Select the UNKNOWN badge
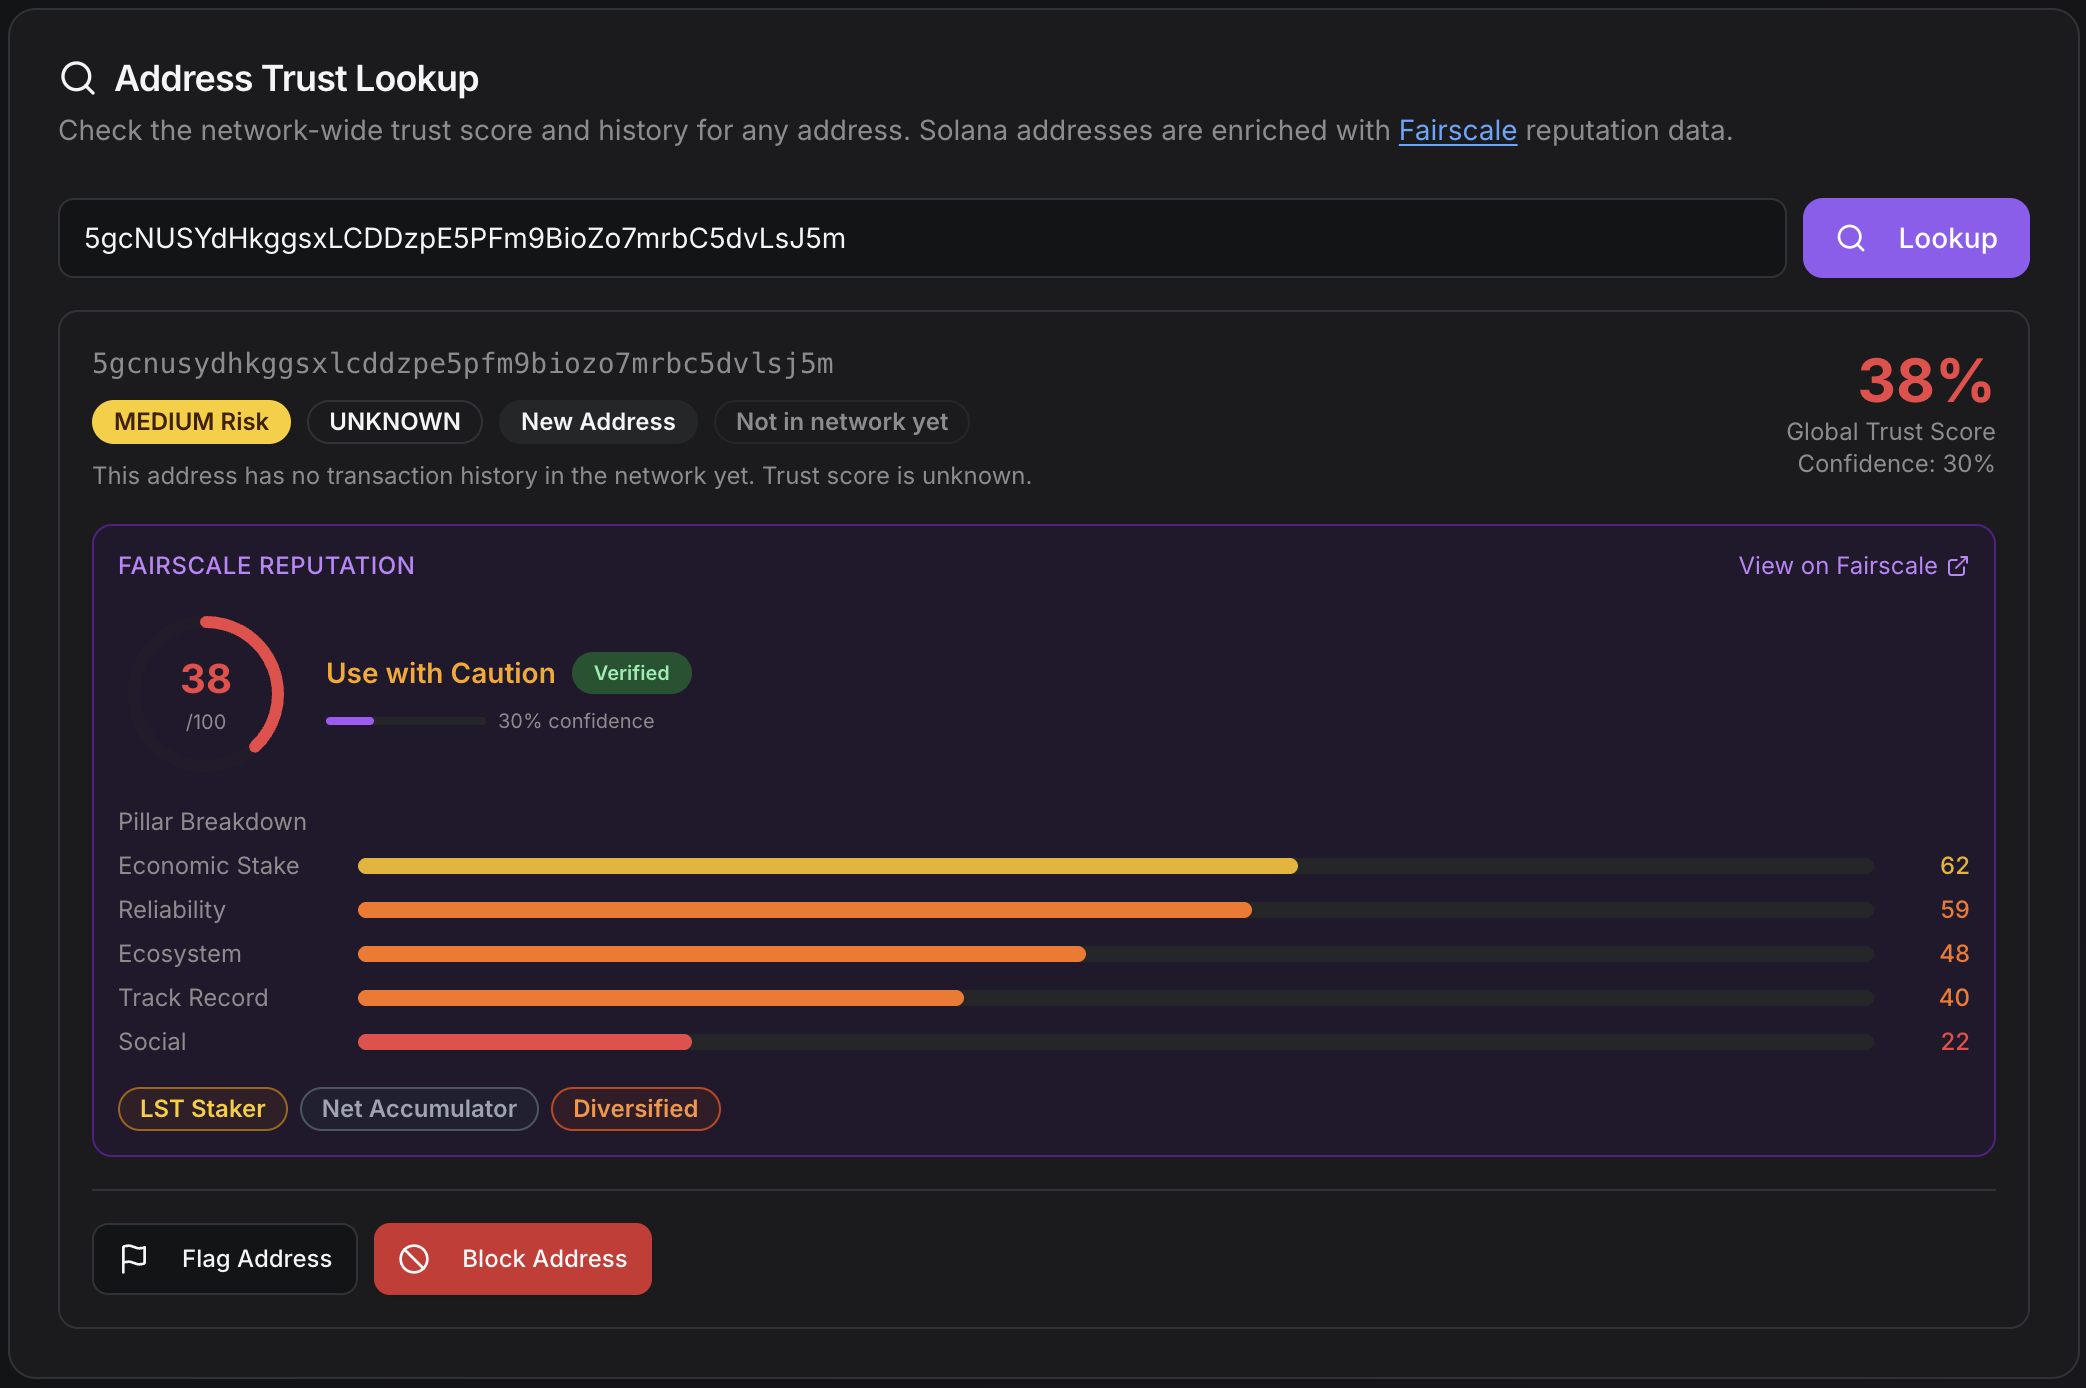This screenshot has width=2086, height=1388. click(395, 422)
